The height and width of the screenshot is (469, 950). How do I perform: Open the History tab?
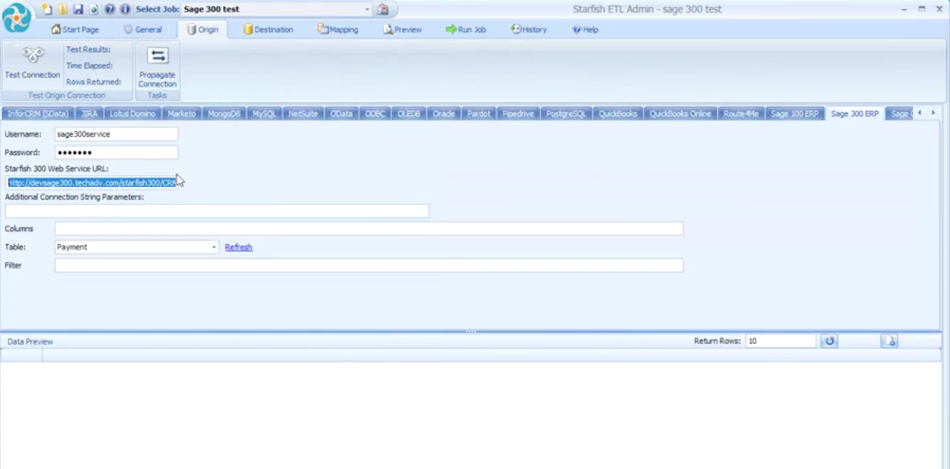point(528,29)
